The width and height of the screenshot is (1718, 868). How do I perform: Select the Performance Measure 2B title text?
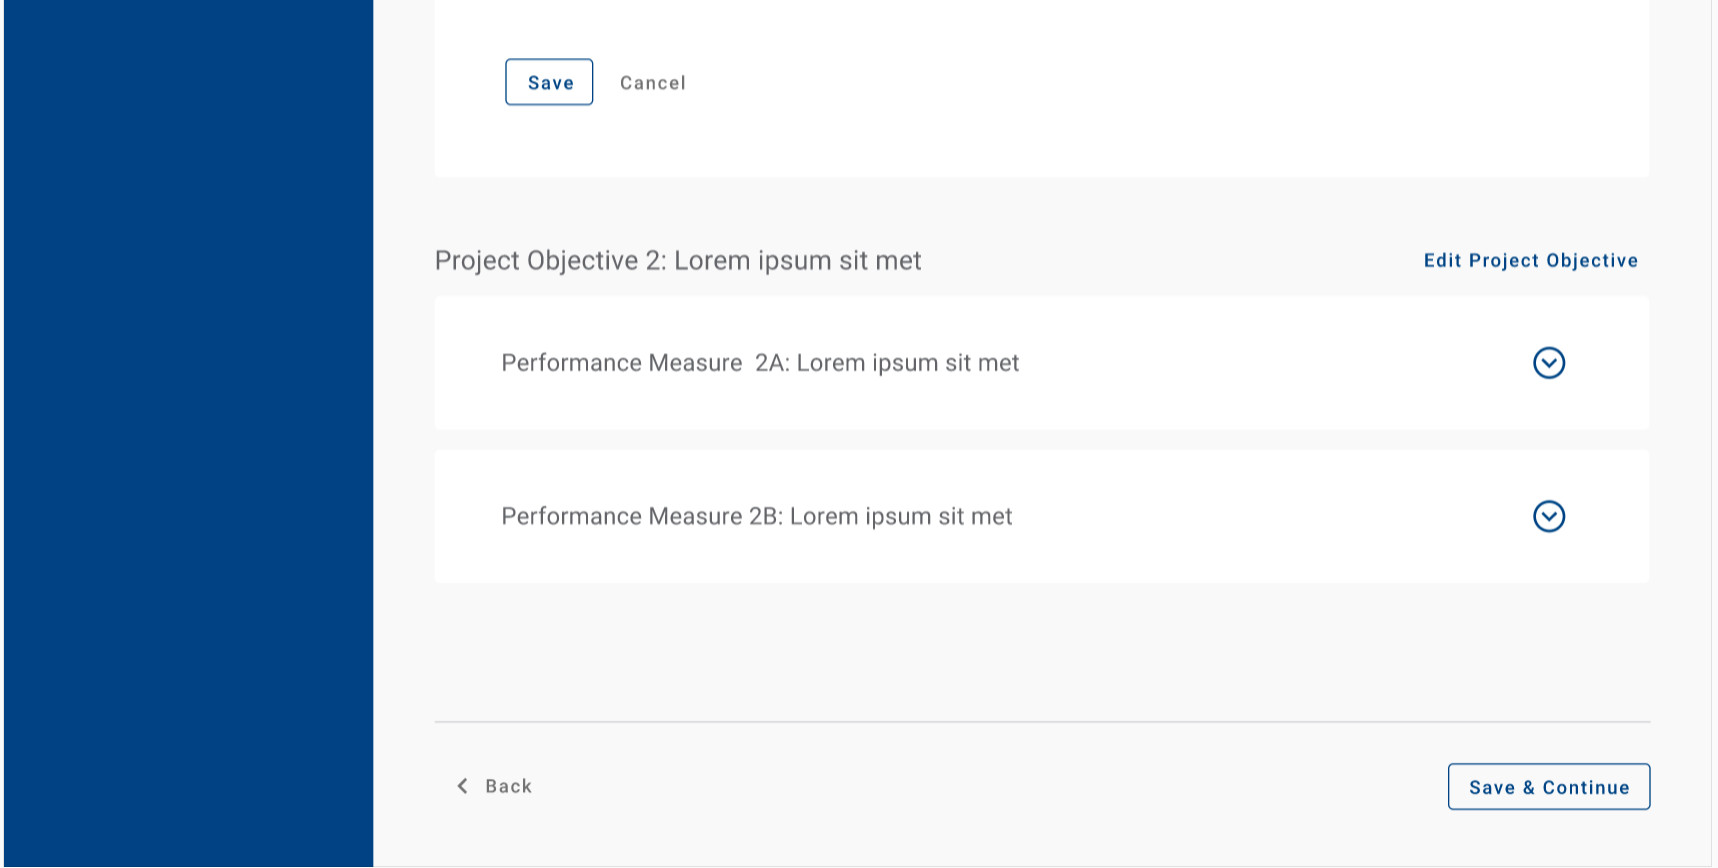(756, 516)
